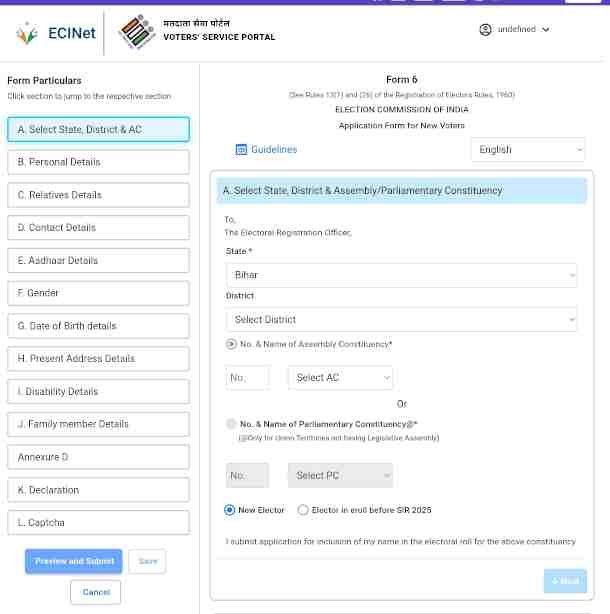Click the user profile avatar icon

485,30
